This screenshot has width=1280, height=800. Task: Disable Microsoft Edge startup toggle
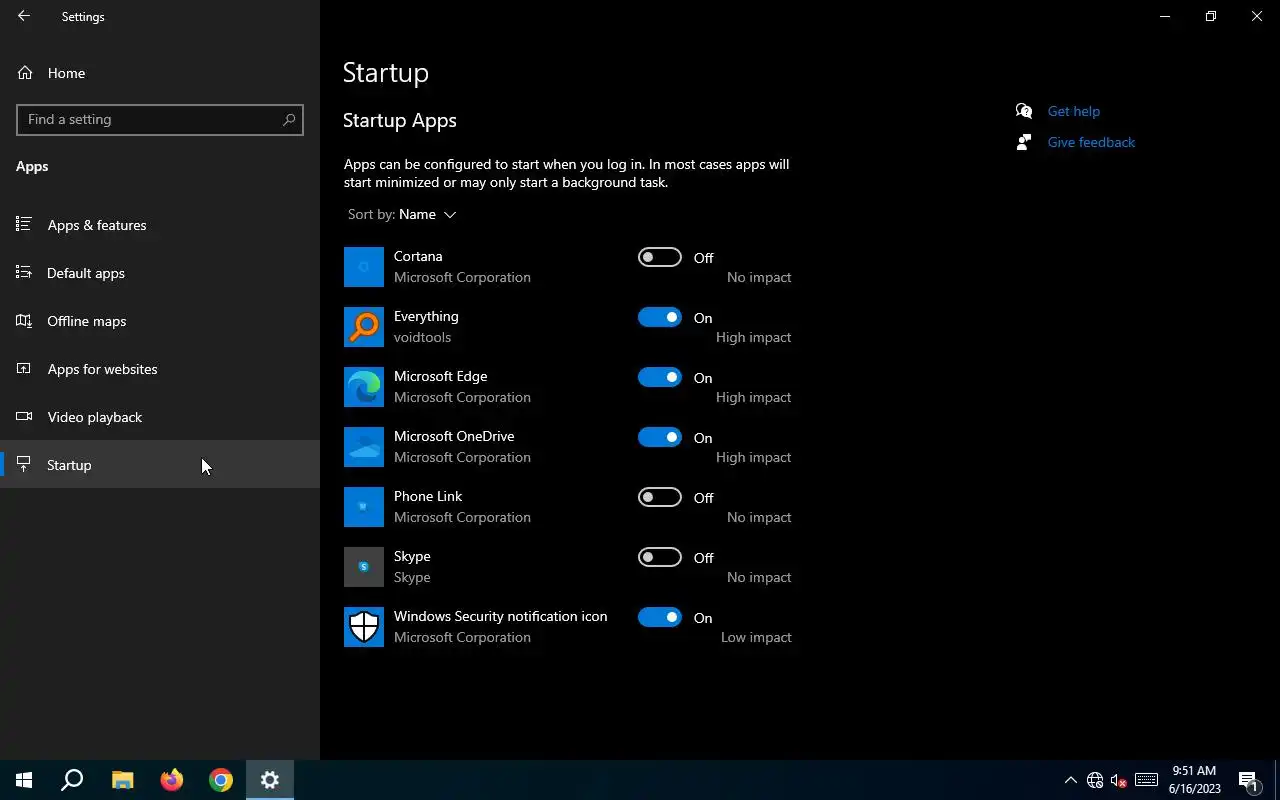(660, 377)
